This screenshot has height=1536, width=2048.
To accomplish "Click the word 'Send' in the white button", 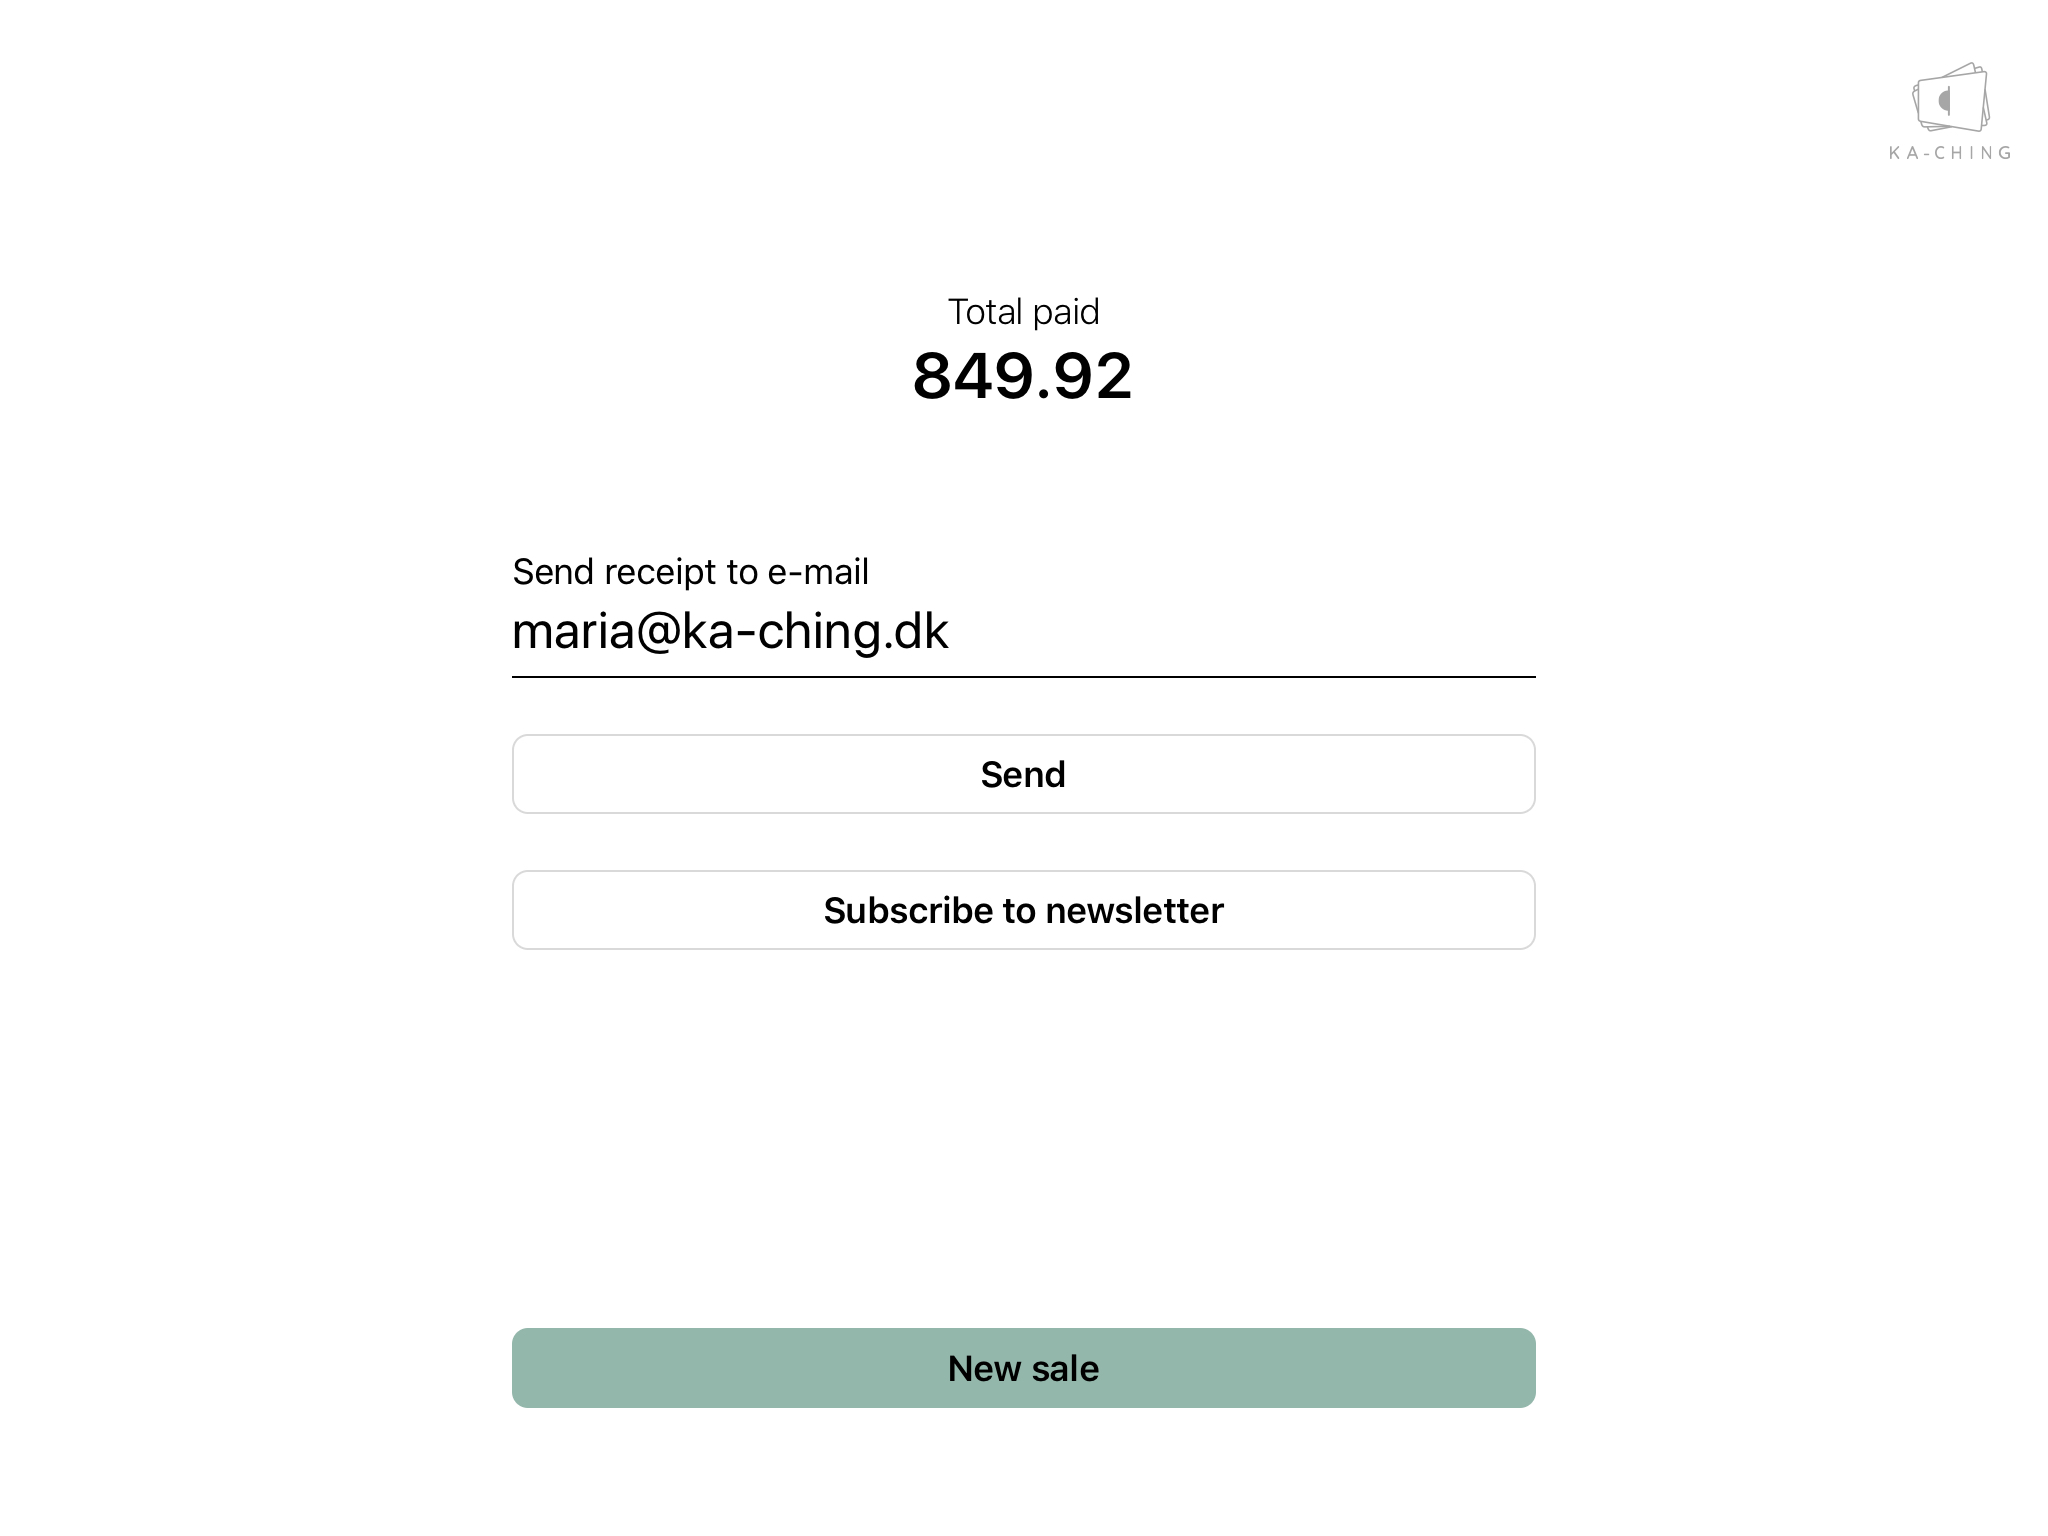I will pos(1023,775).
